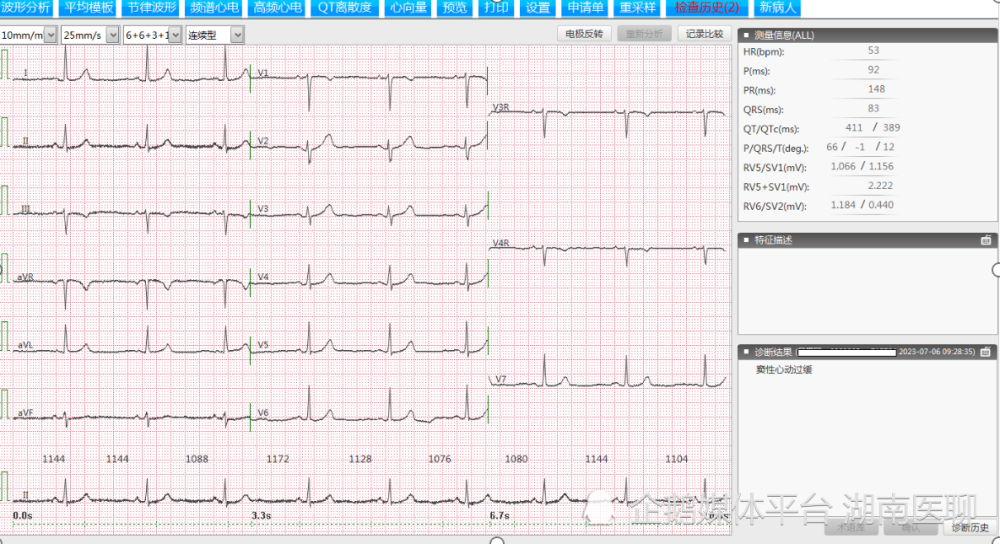Click the V4R lead label
Image resolution: width=1000 pixels, height=544 pixels.
point(501,243)
